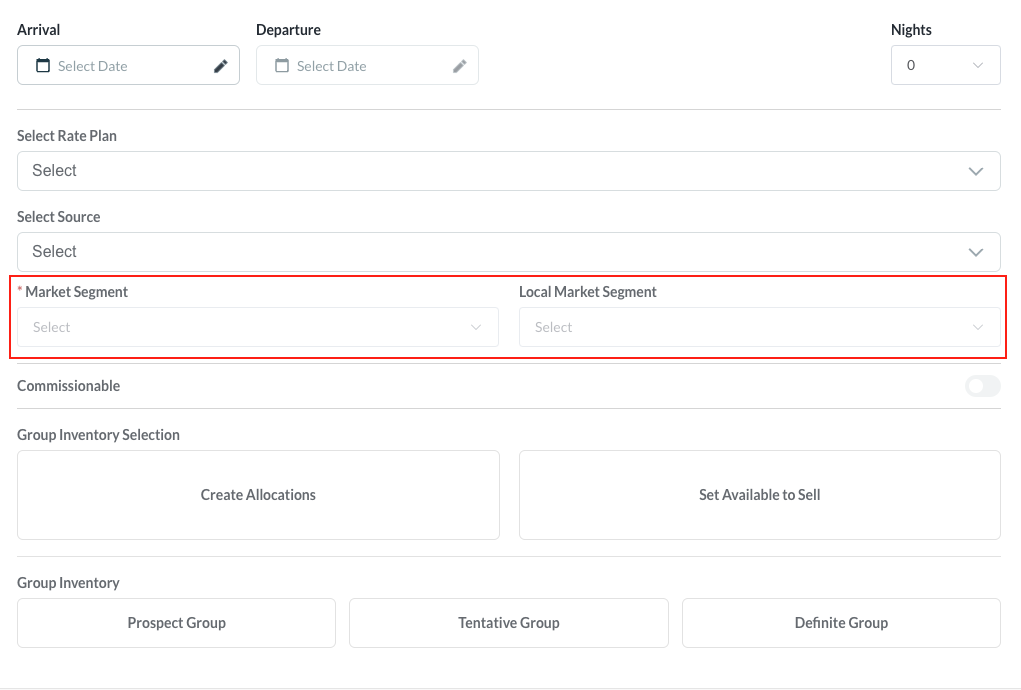Click 'Select' placeholder in Local Market Segment
1021x690 pixels.
(554, 327)
